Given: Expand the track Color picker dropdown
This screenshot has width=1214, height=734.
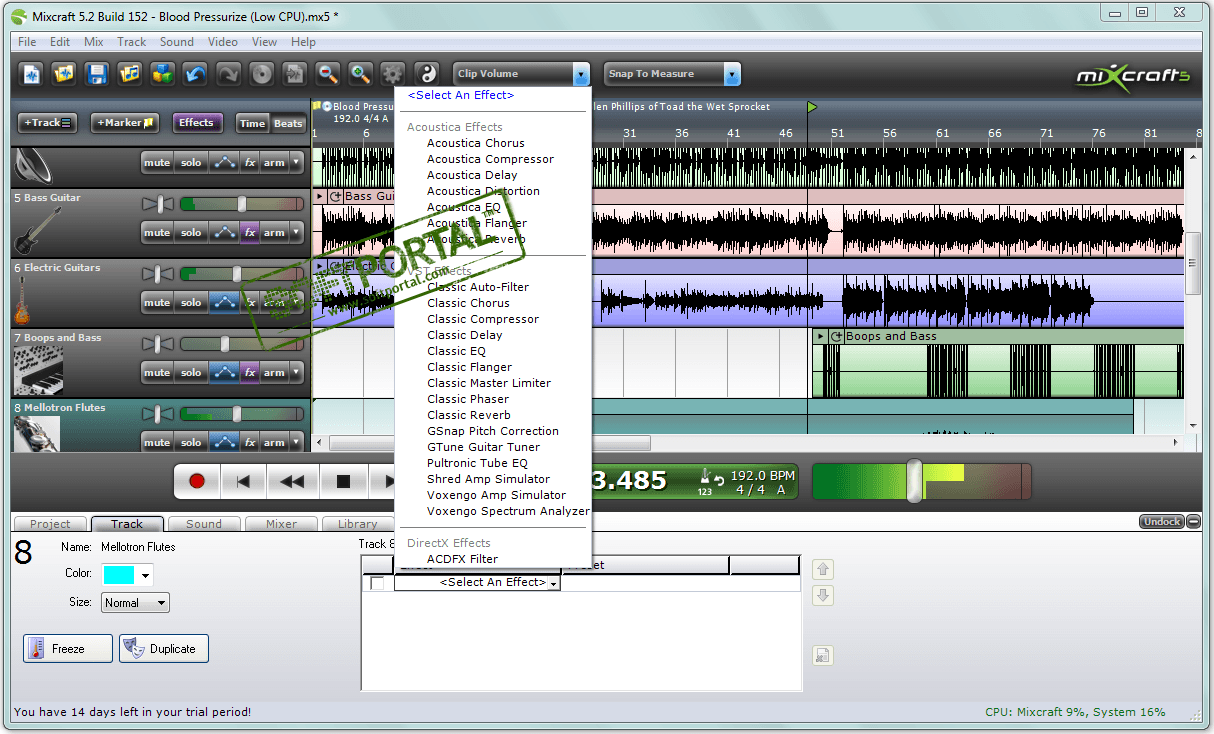Looking at the screenshot, I should point(146,575).
